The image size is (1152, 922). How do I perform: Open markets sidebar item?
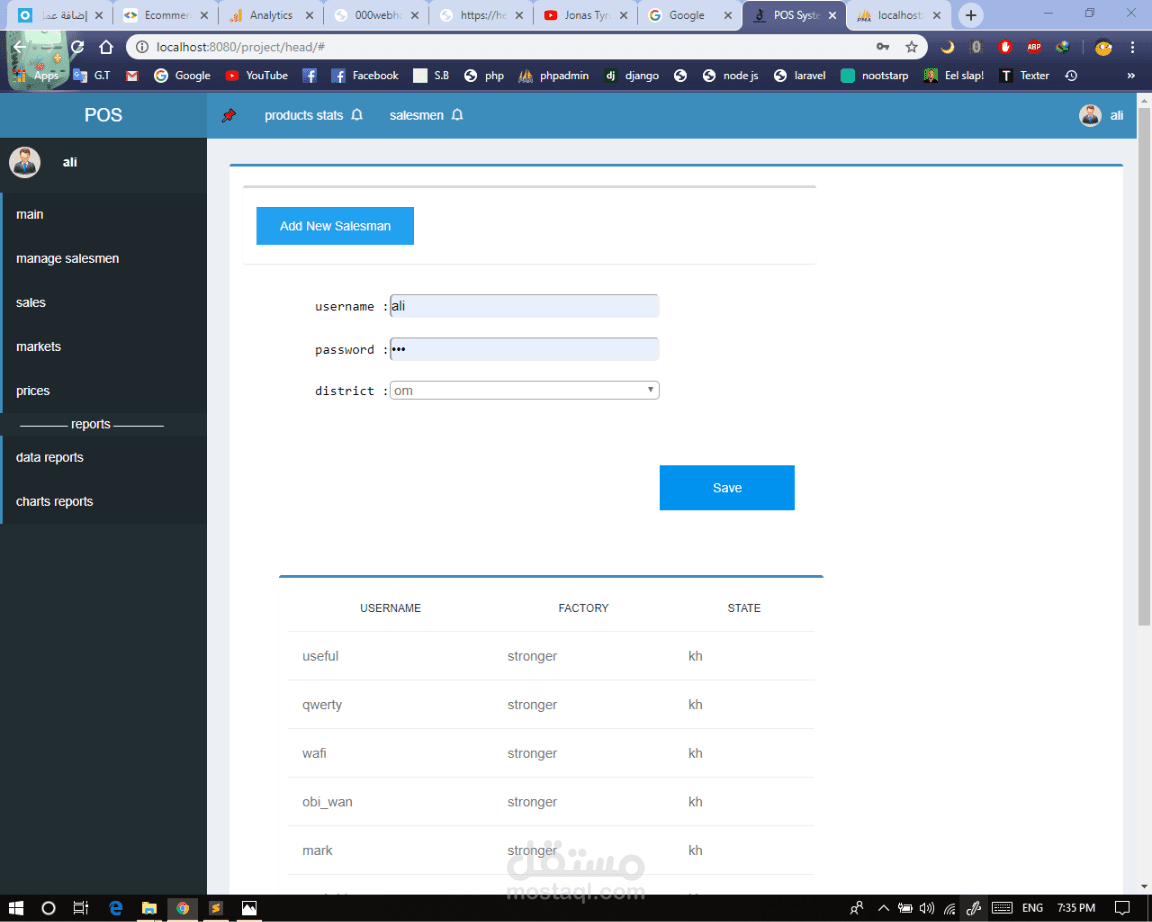pos(104,347)
